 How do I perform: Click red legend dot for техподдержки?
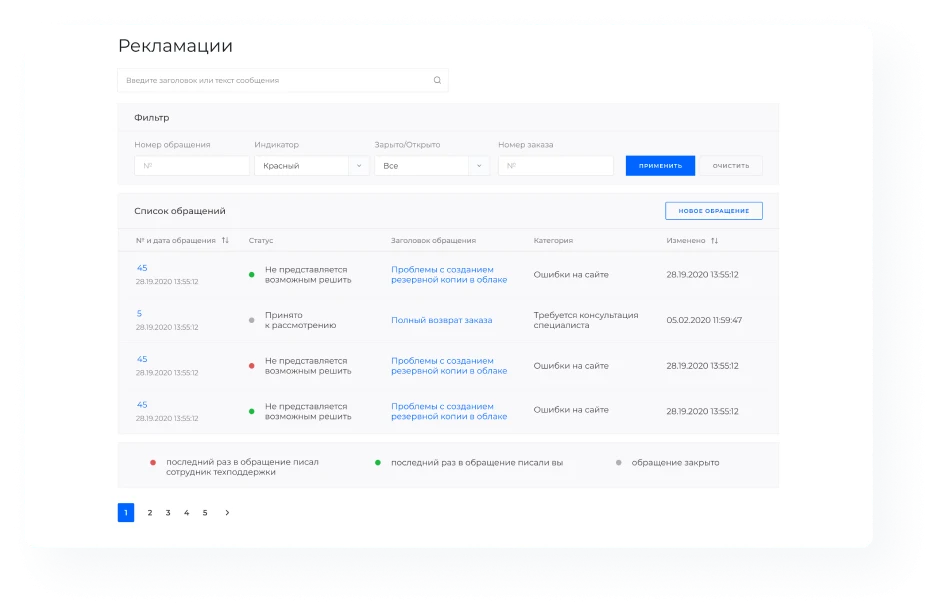[x=153, y=463]
